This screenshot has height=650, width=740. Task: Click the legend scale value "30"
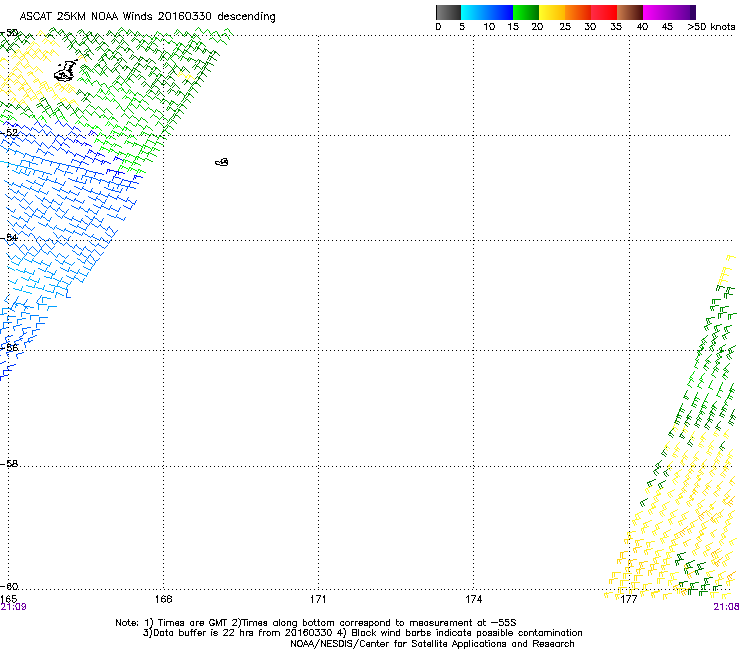click(590, 27)
